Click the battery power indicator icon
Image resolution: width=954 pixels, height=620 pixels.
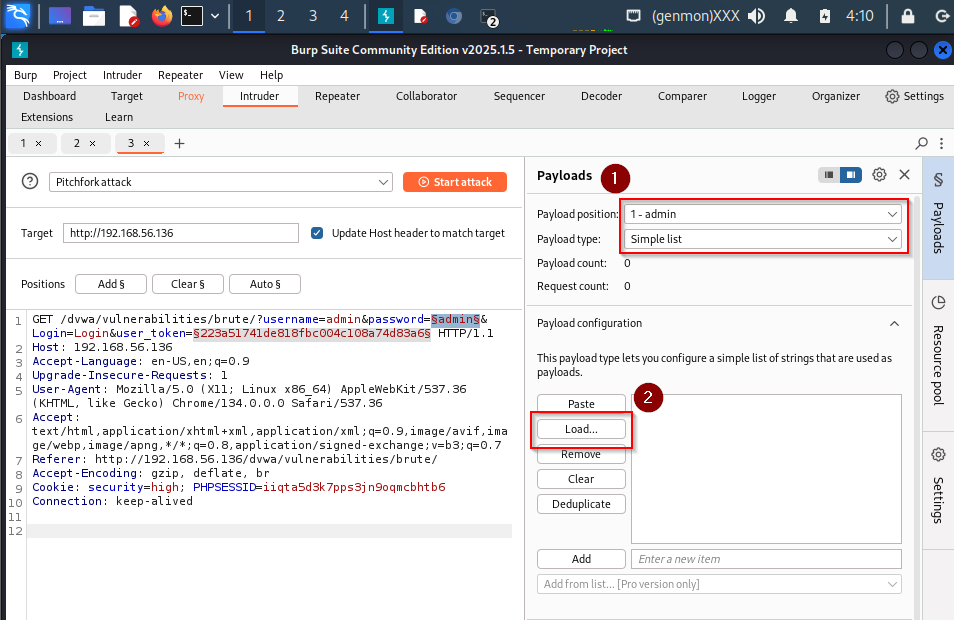[824, 16]
